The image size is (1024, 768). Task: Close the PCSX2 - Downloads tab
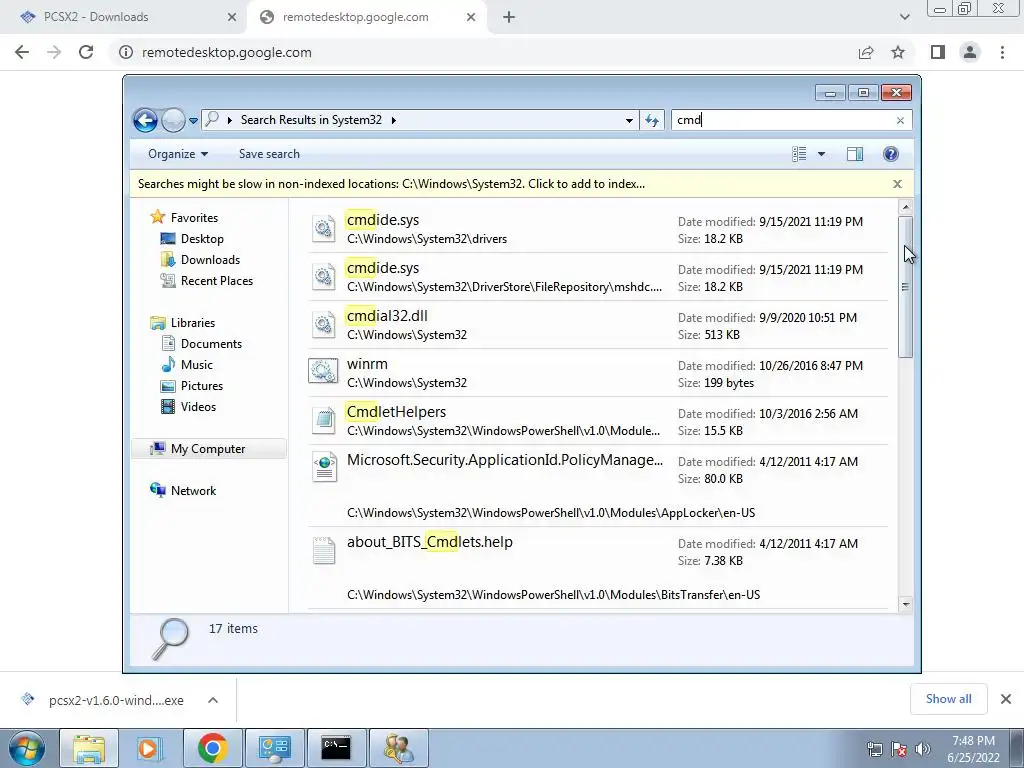232,17
